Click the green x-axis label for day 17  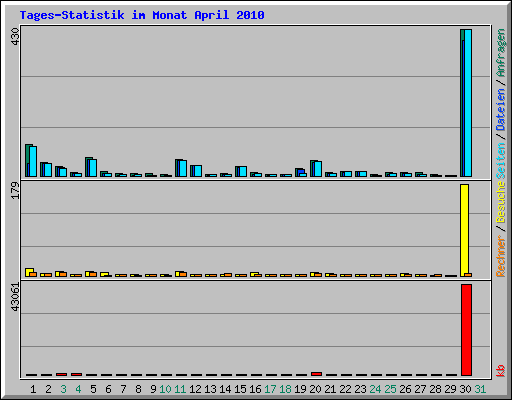point(270,389)
